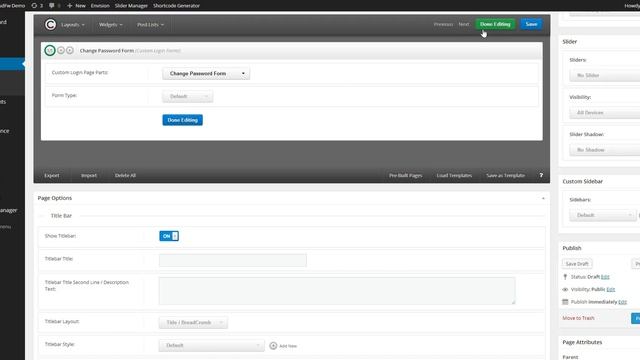Click Load Templates
This screenshot has width=640, height=360.
(x=454, y=176)
